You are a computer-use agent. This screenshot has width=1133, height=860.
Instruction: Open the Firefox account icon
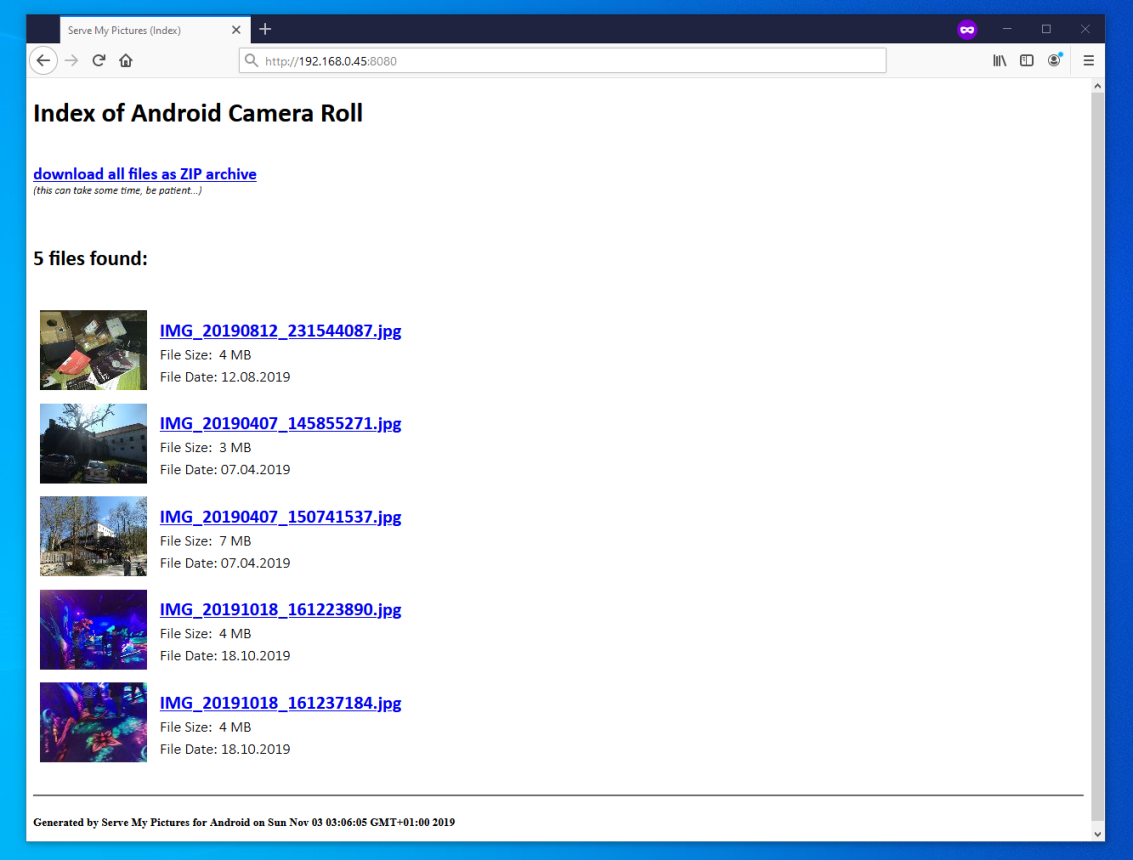coord(1054,61)
